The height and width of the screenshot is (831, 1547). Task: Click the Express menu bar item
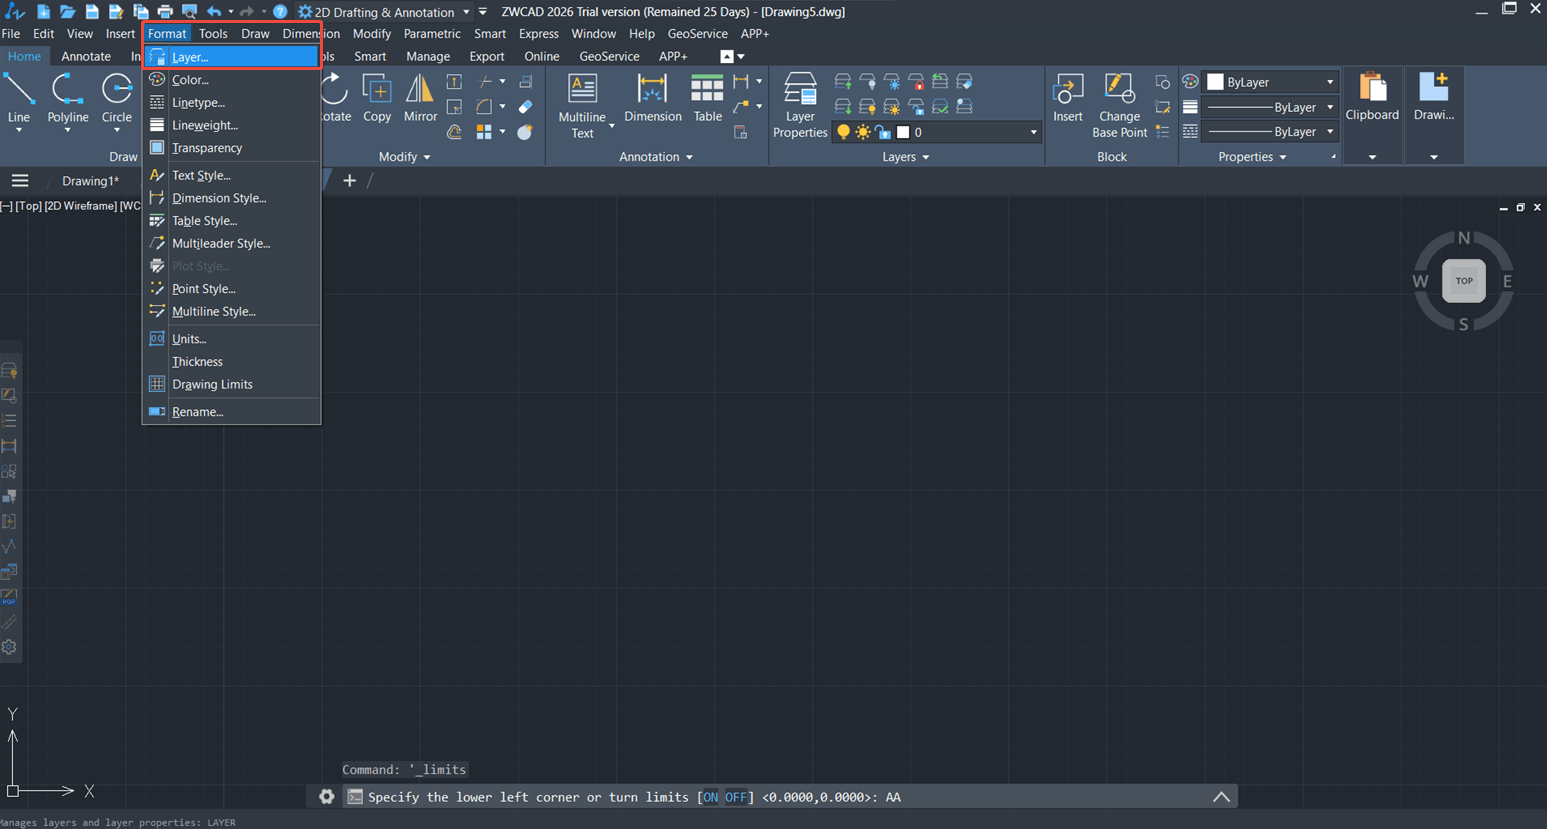538,34
